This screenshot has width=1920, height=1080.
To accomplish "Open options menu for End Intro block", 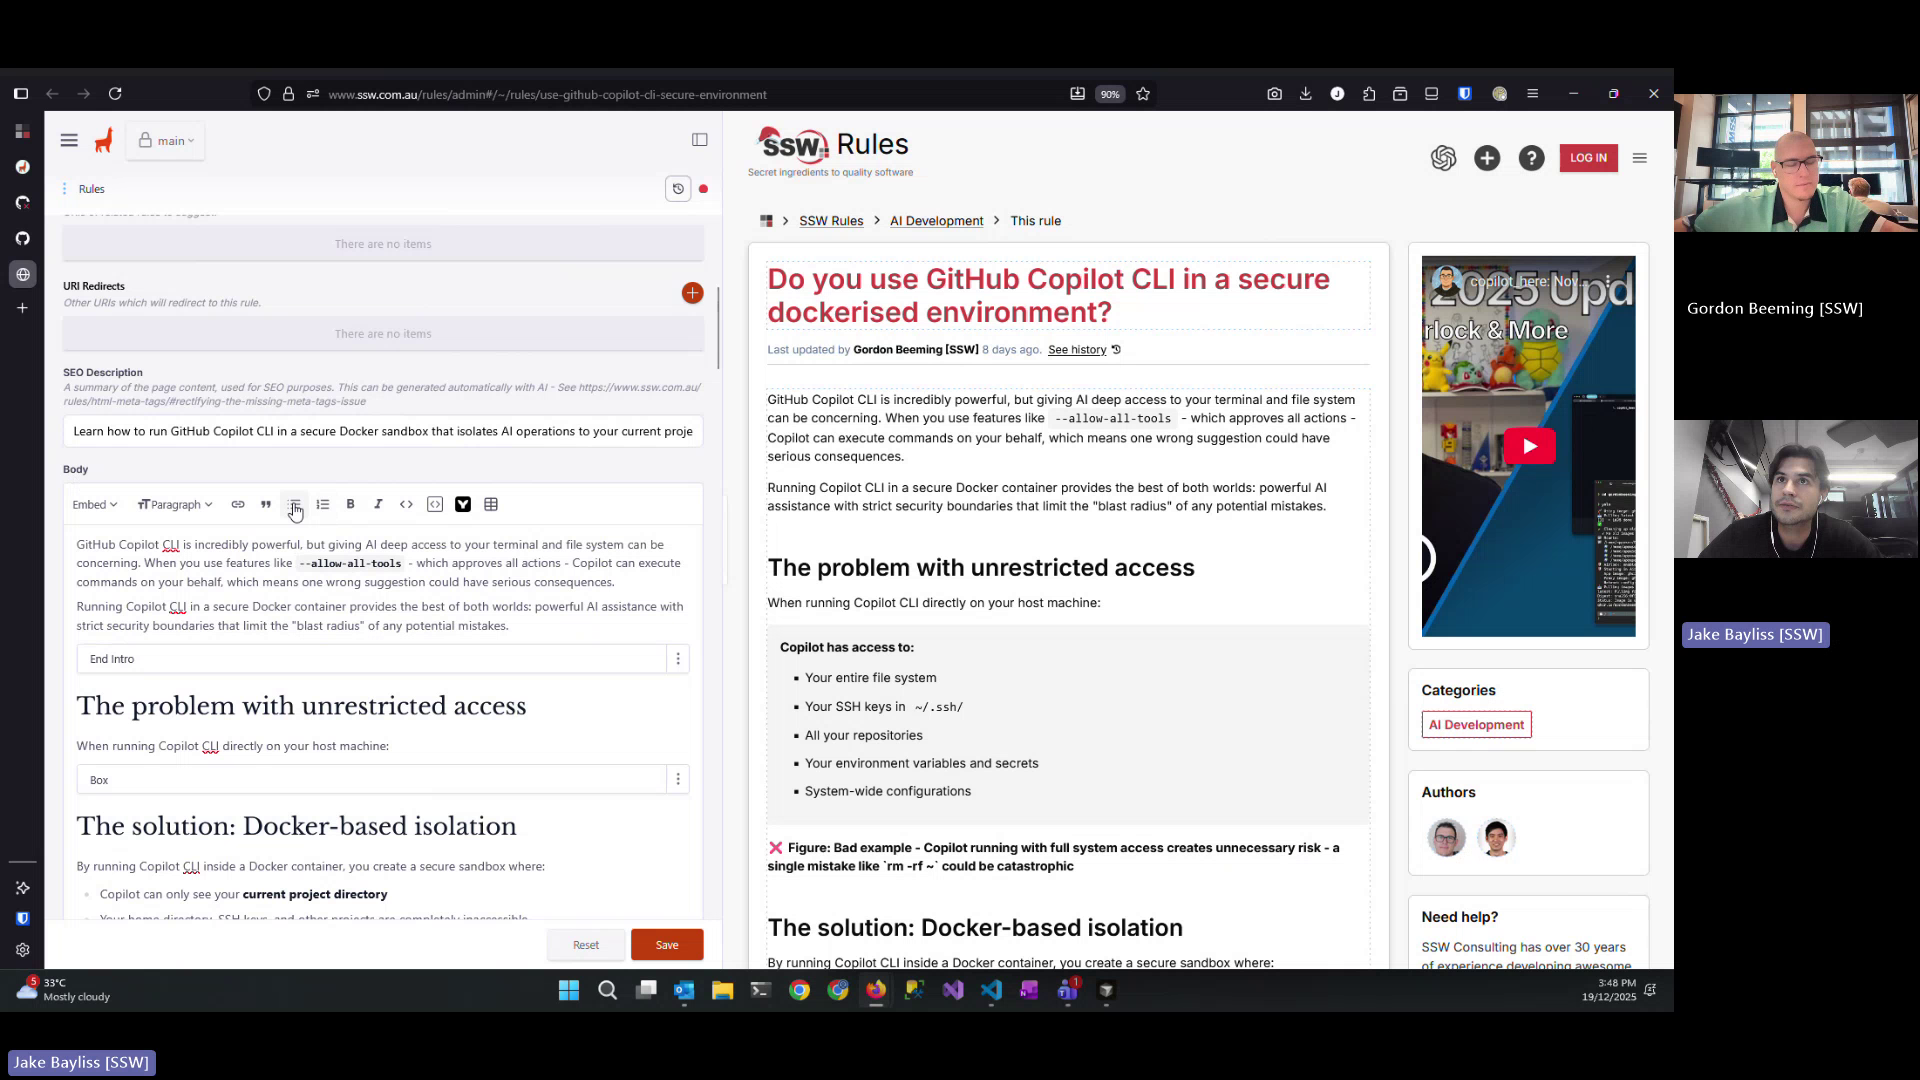I will point(678,659).
